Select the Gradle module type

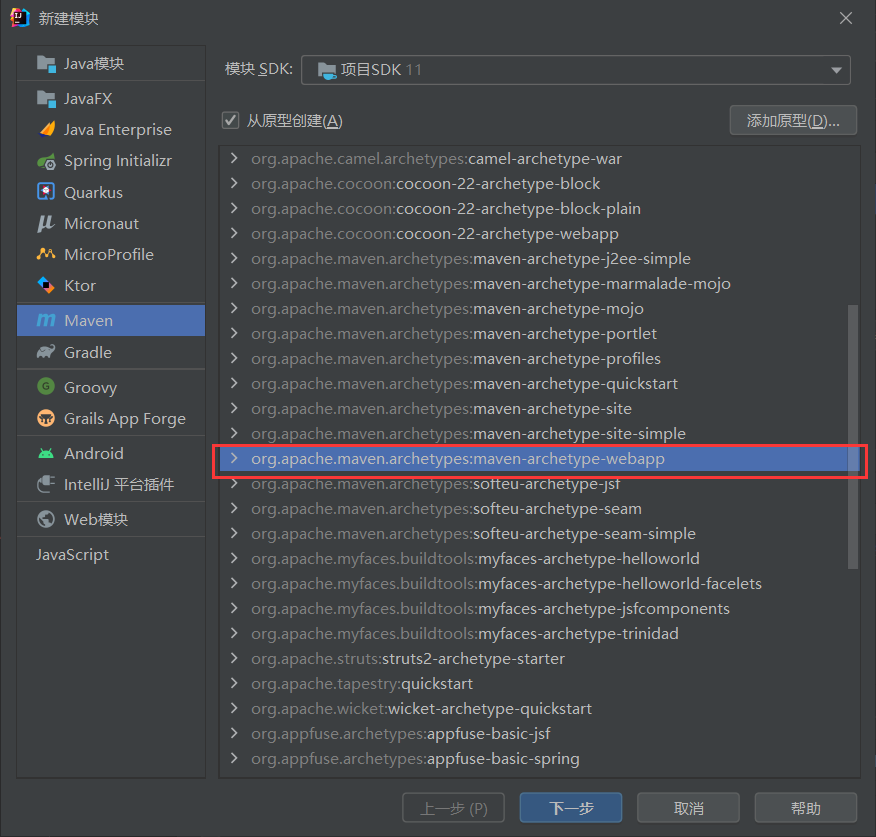[111, 353]
